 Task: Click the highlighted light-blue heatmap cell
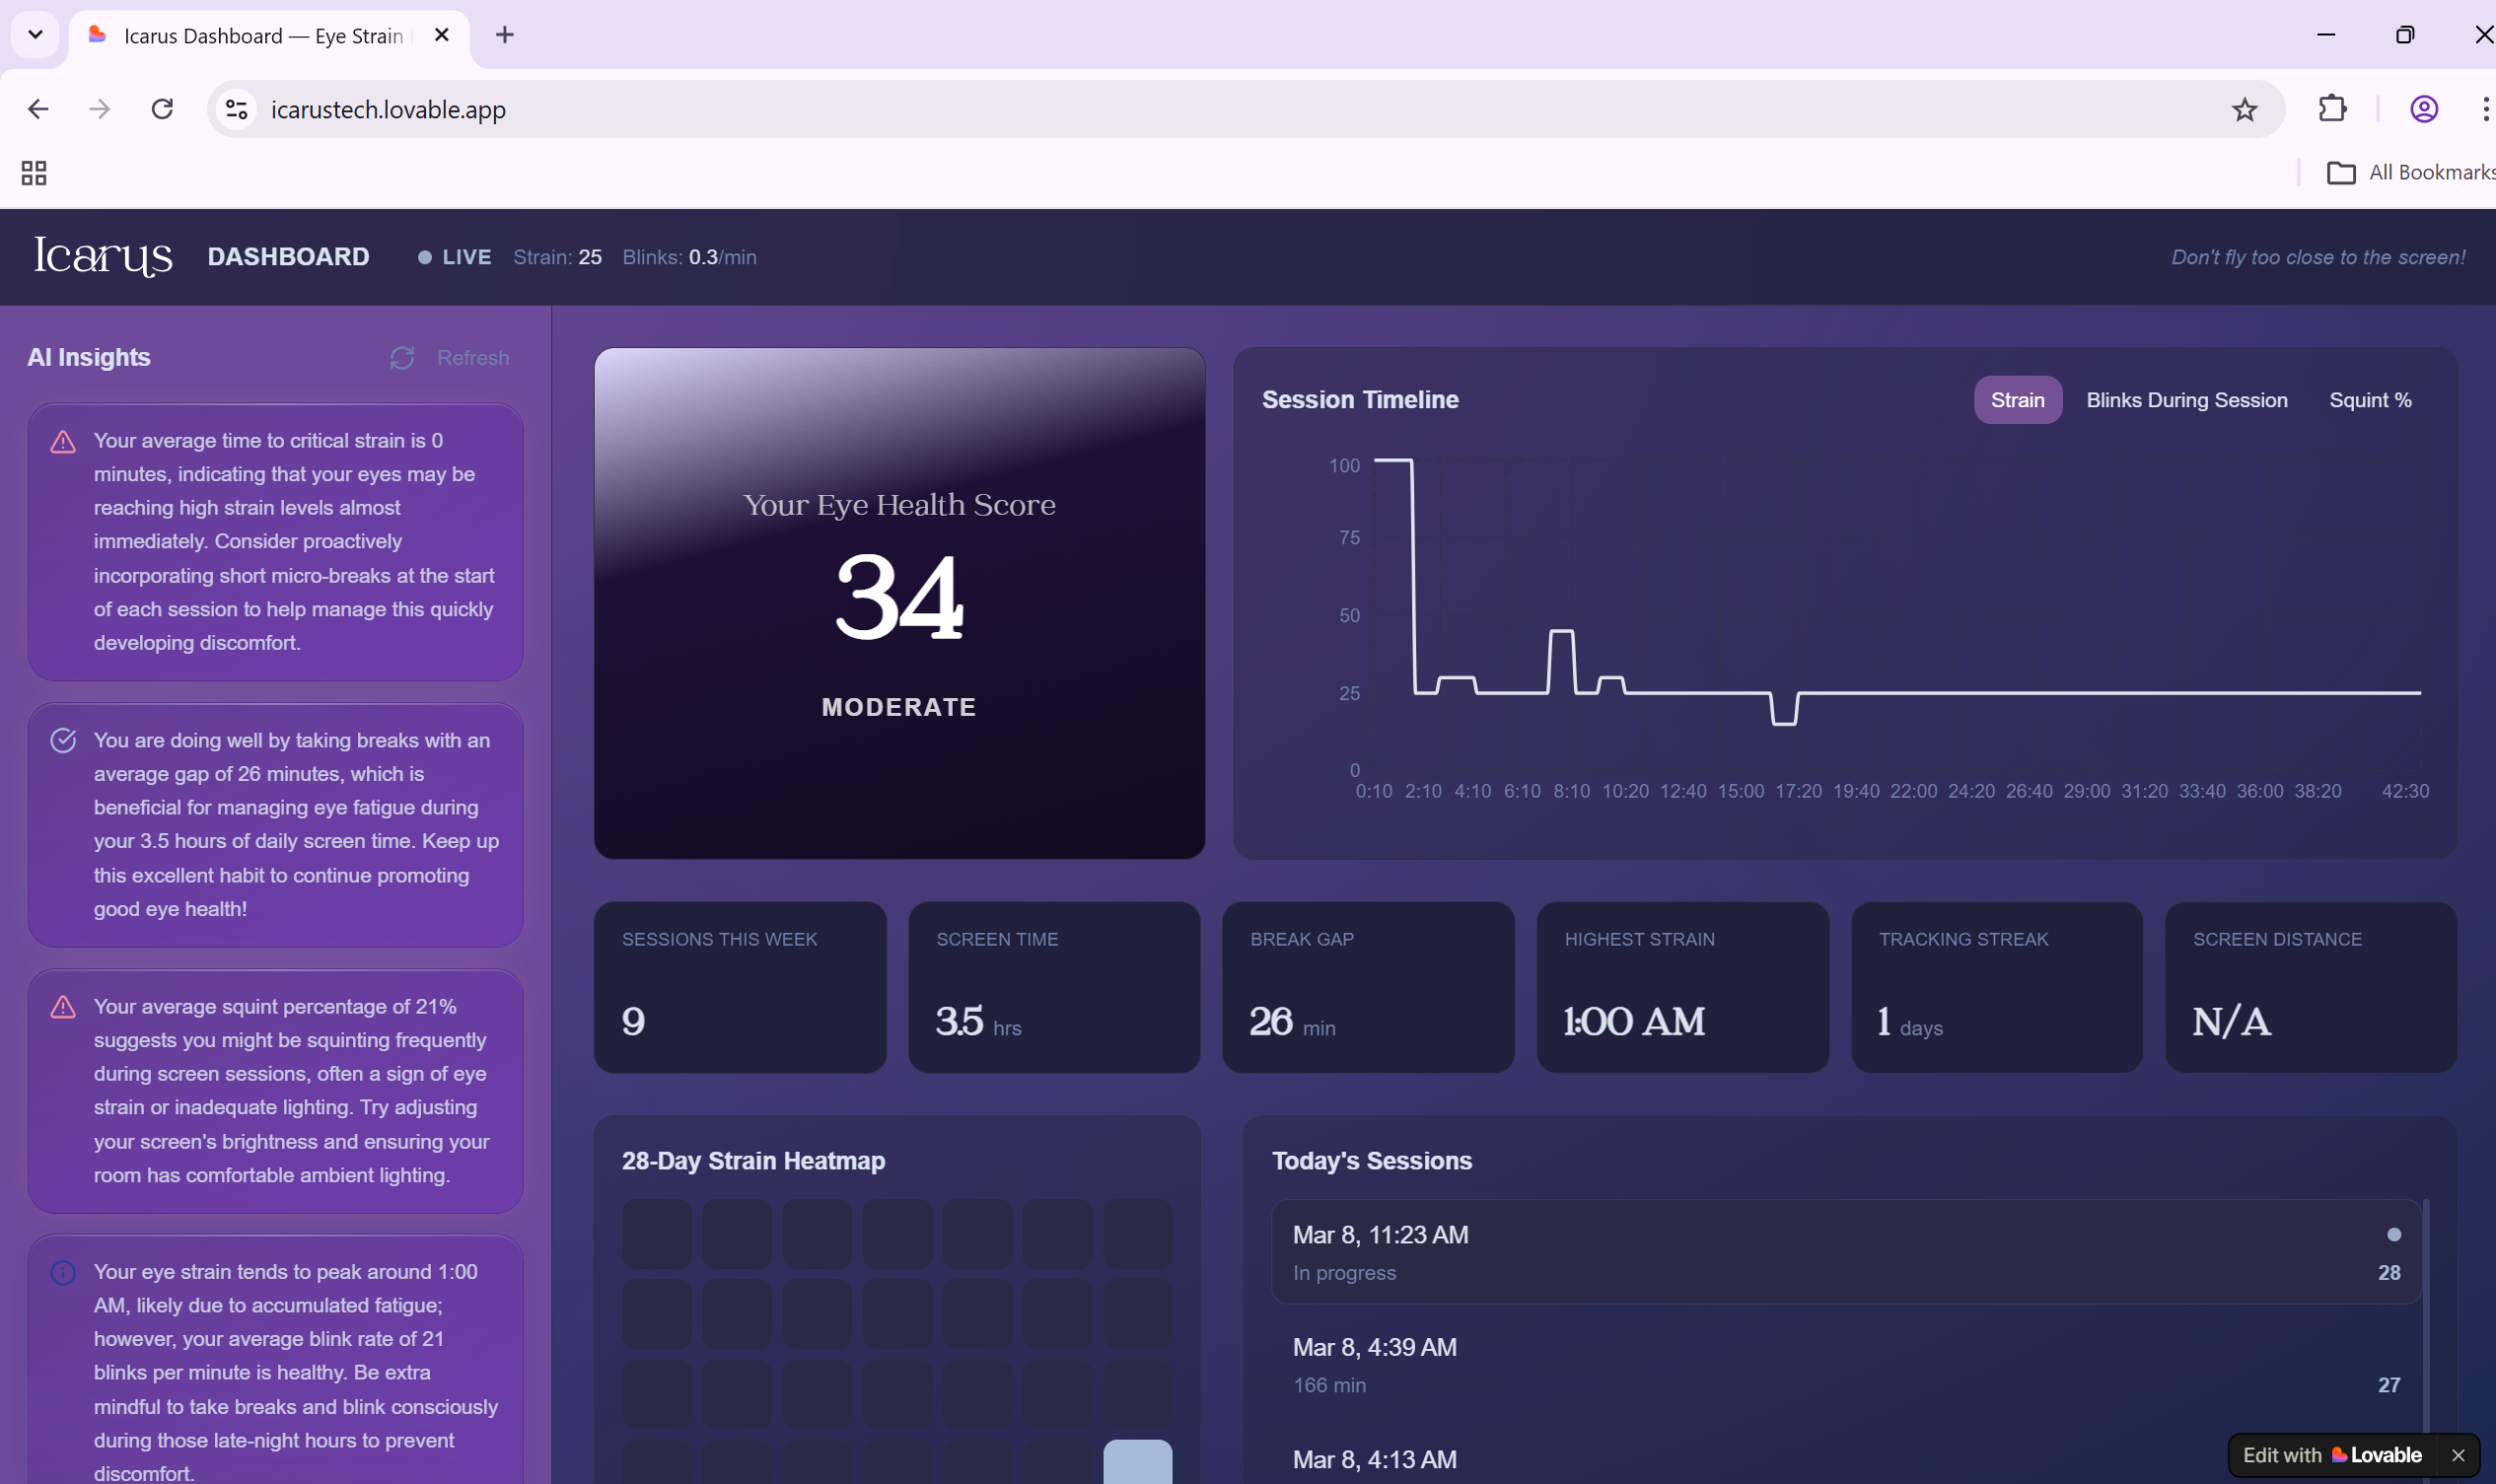1137,1462
